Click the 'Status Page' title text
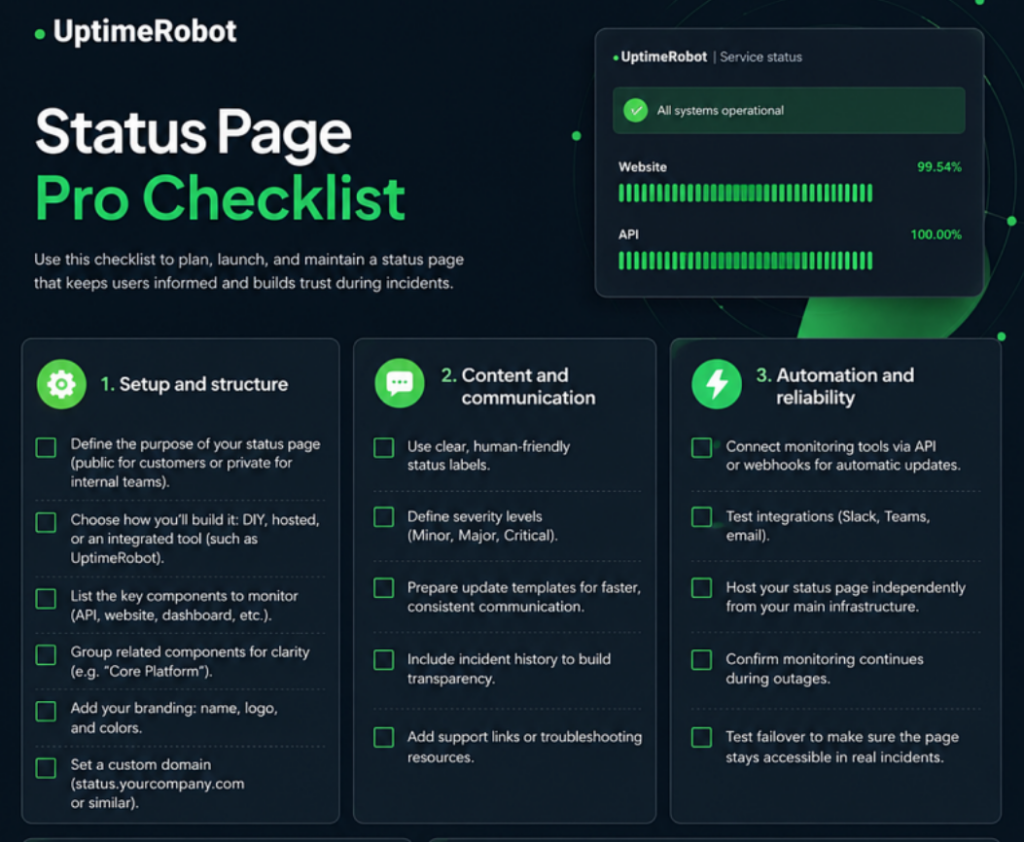The width and height of the screenshot is (1024, 842). click(x=193, y=133)
